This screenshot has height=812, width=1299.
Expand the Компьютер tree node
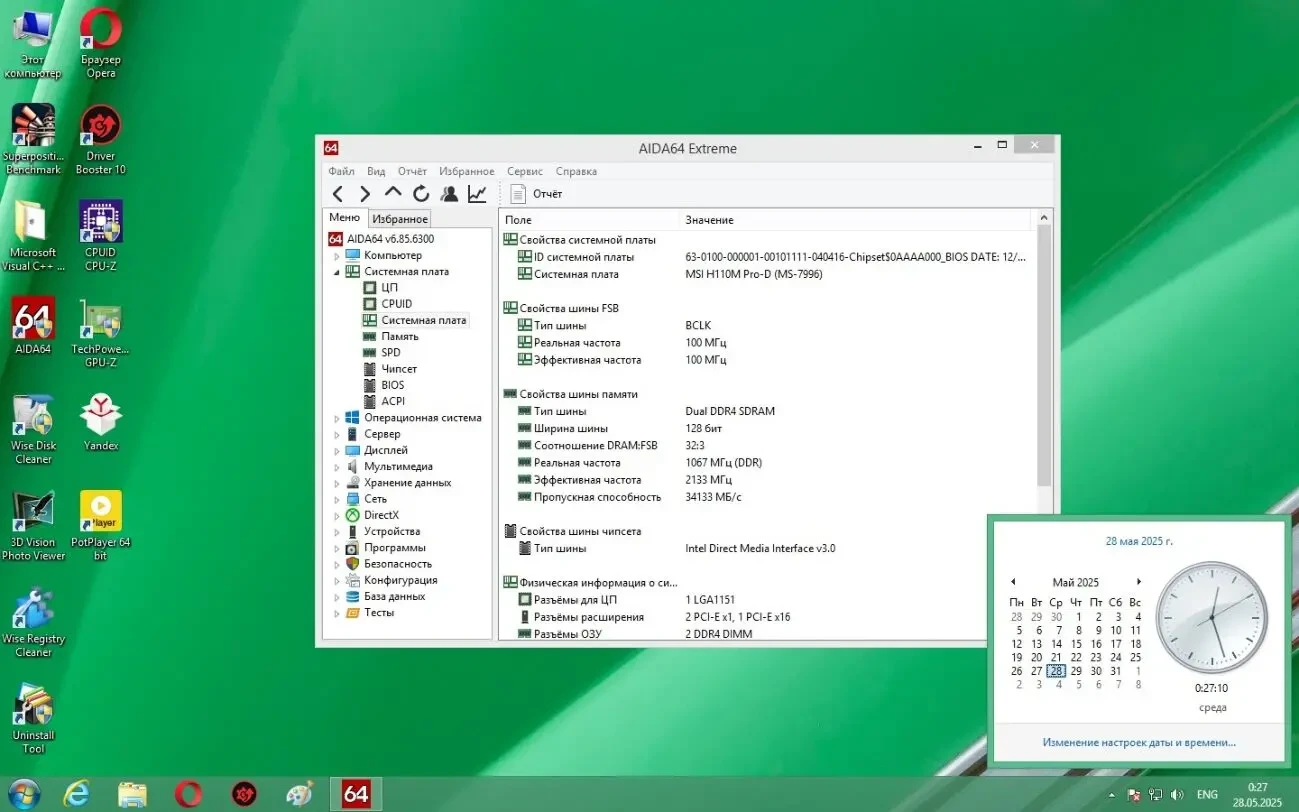pyautogui.click(x=335, y=255)
